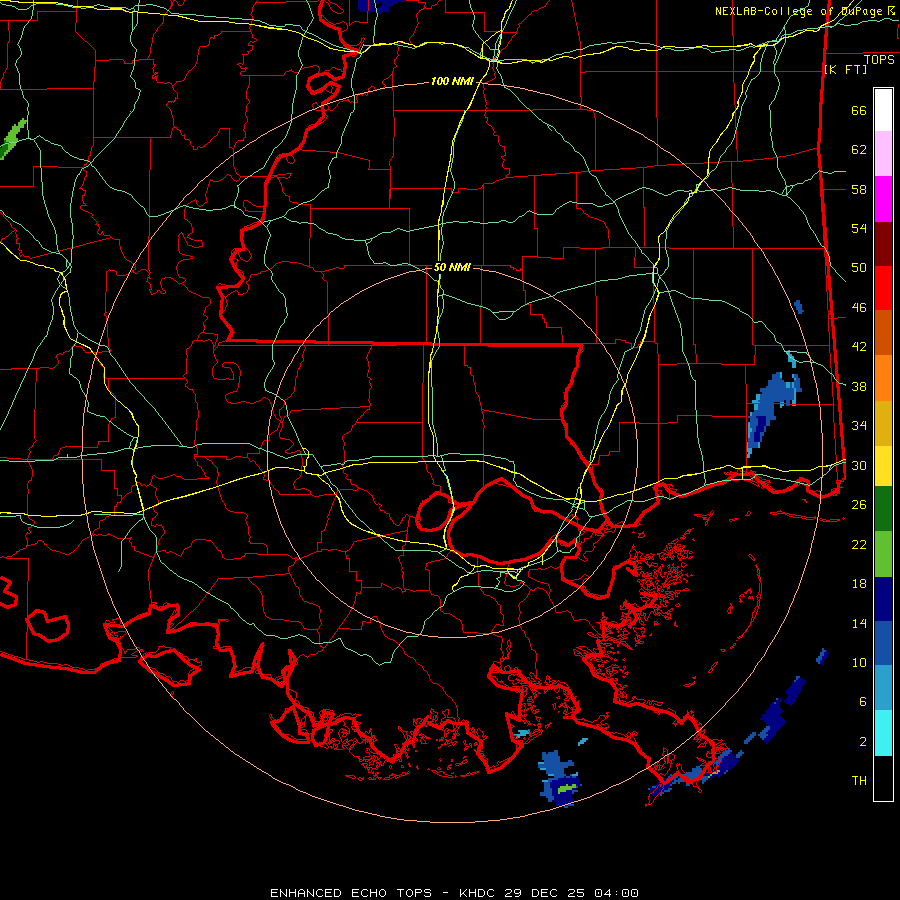The image size is (900, 900).
Task: Select the legend value "18"
Action: coord(859,584)
